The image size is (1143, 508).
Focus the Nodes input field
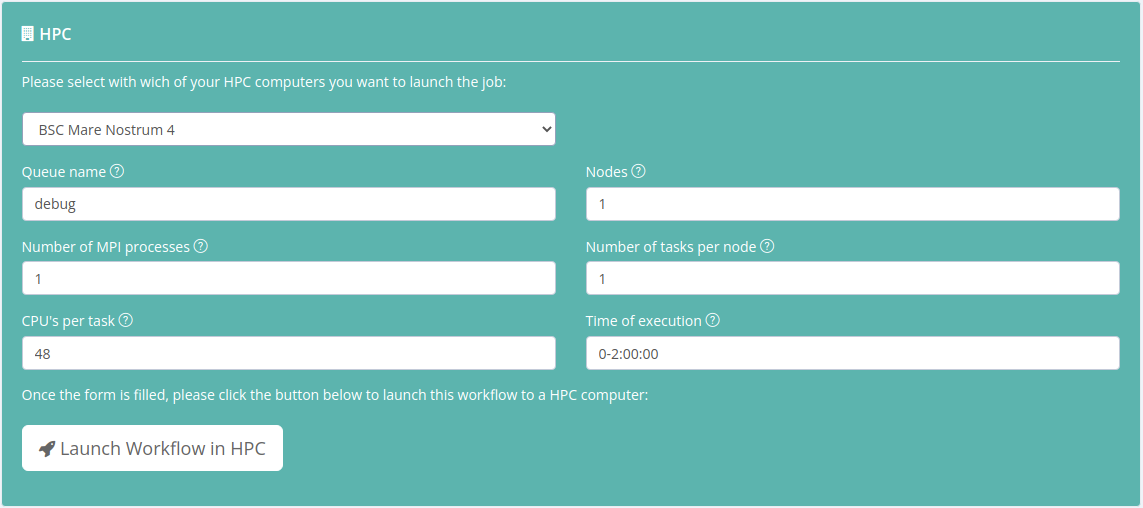[x=852, y=204]
